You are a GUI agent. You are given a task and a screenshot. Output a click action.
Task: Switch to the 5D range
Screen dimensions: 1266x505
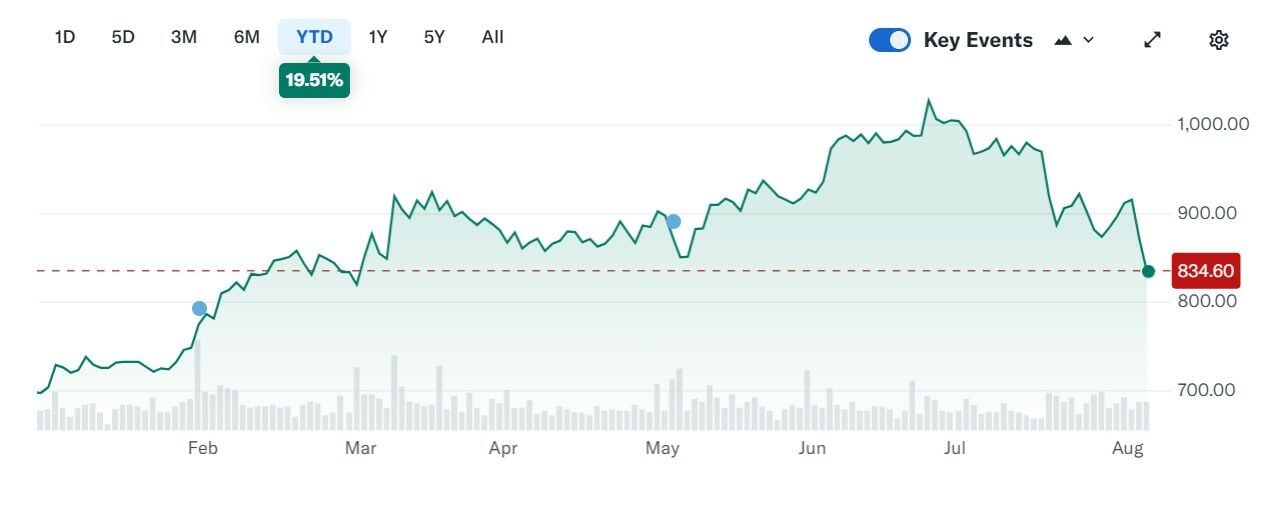click(x=123, y=37)
